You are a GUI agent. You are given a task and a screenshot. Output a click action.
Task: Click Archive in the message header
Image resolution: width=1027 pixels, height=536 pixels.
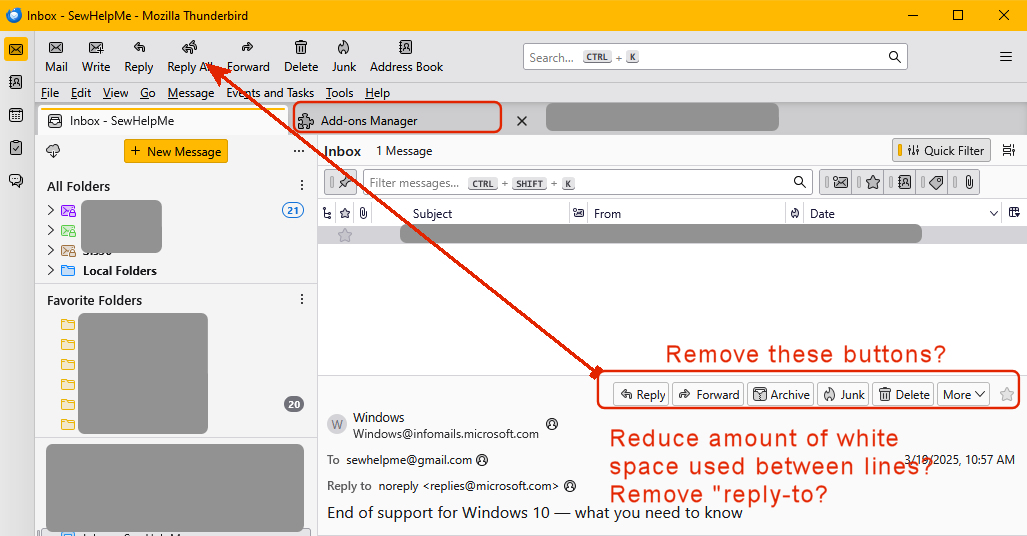[x=781, y=394]
